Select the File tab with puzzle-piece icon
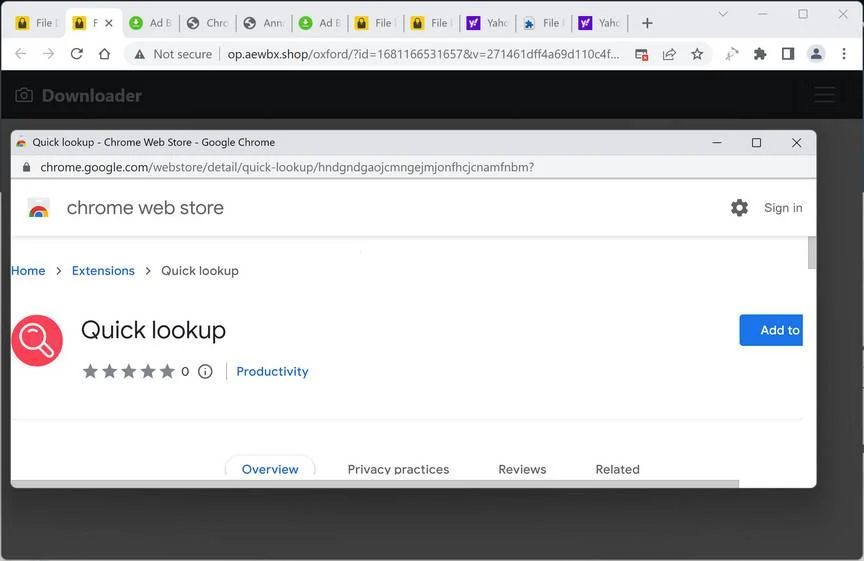864x561 pixels. click(543, 23)
